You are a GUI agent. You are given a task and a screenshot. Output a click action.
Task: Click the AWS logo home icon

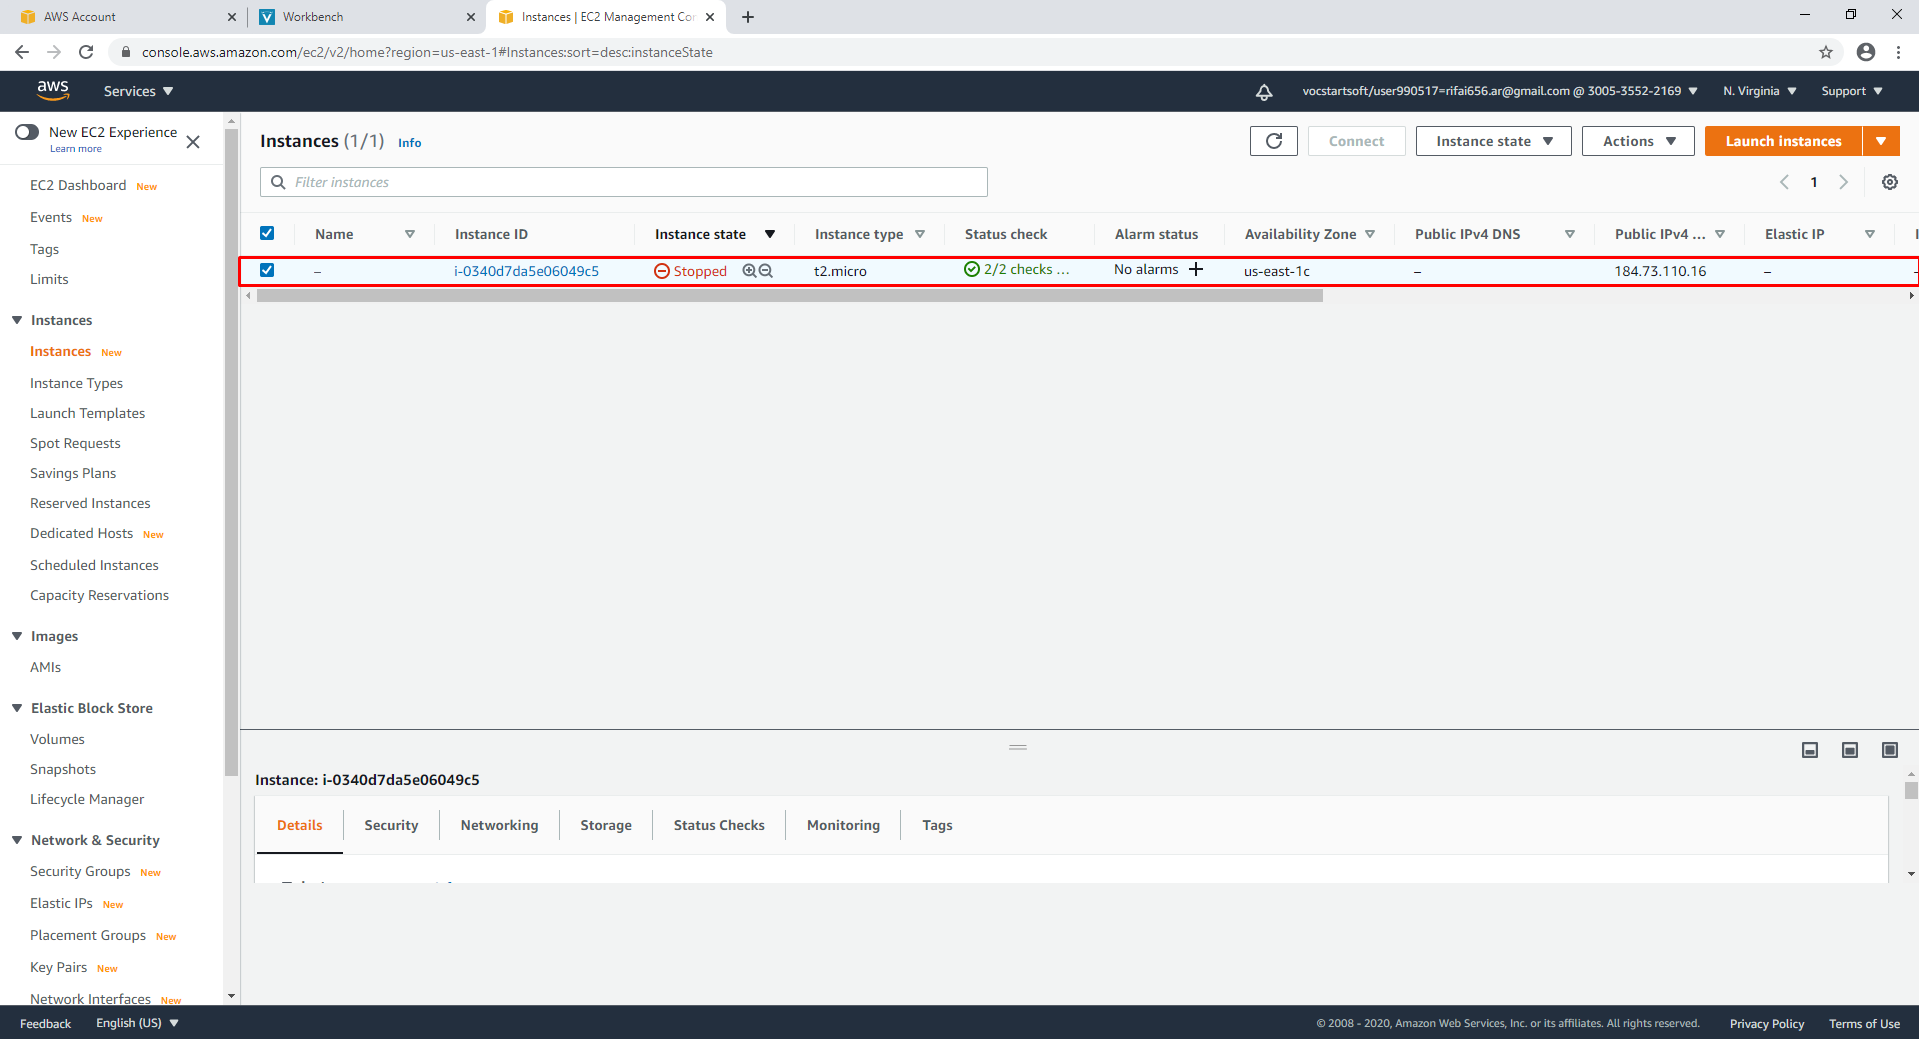(x=53, y=90)
